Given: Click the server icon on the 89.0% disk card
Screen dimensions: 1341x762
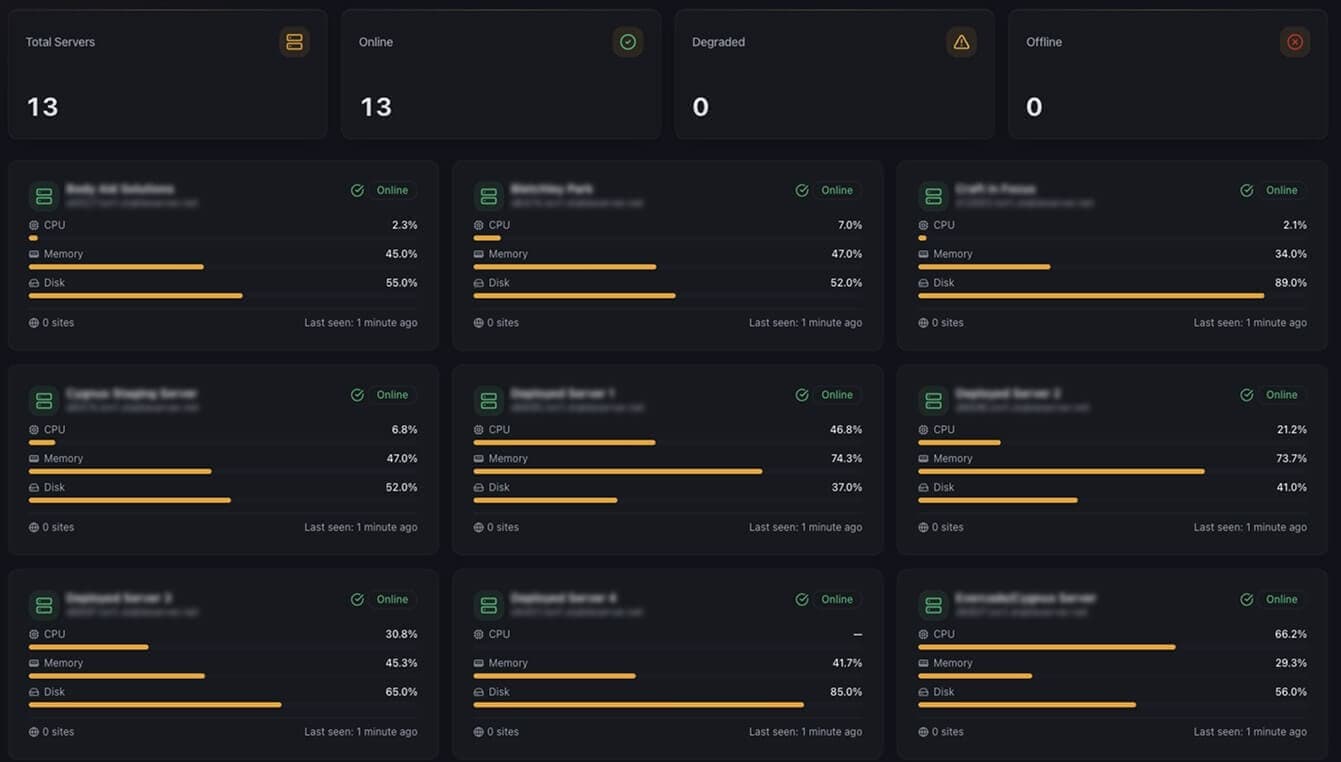Looking at the screenshot, I should [933, 196].
